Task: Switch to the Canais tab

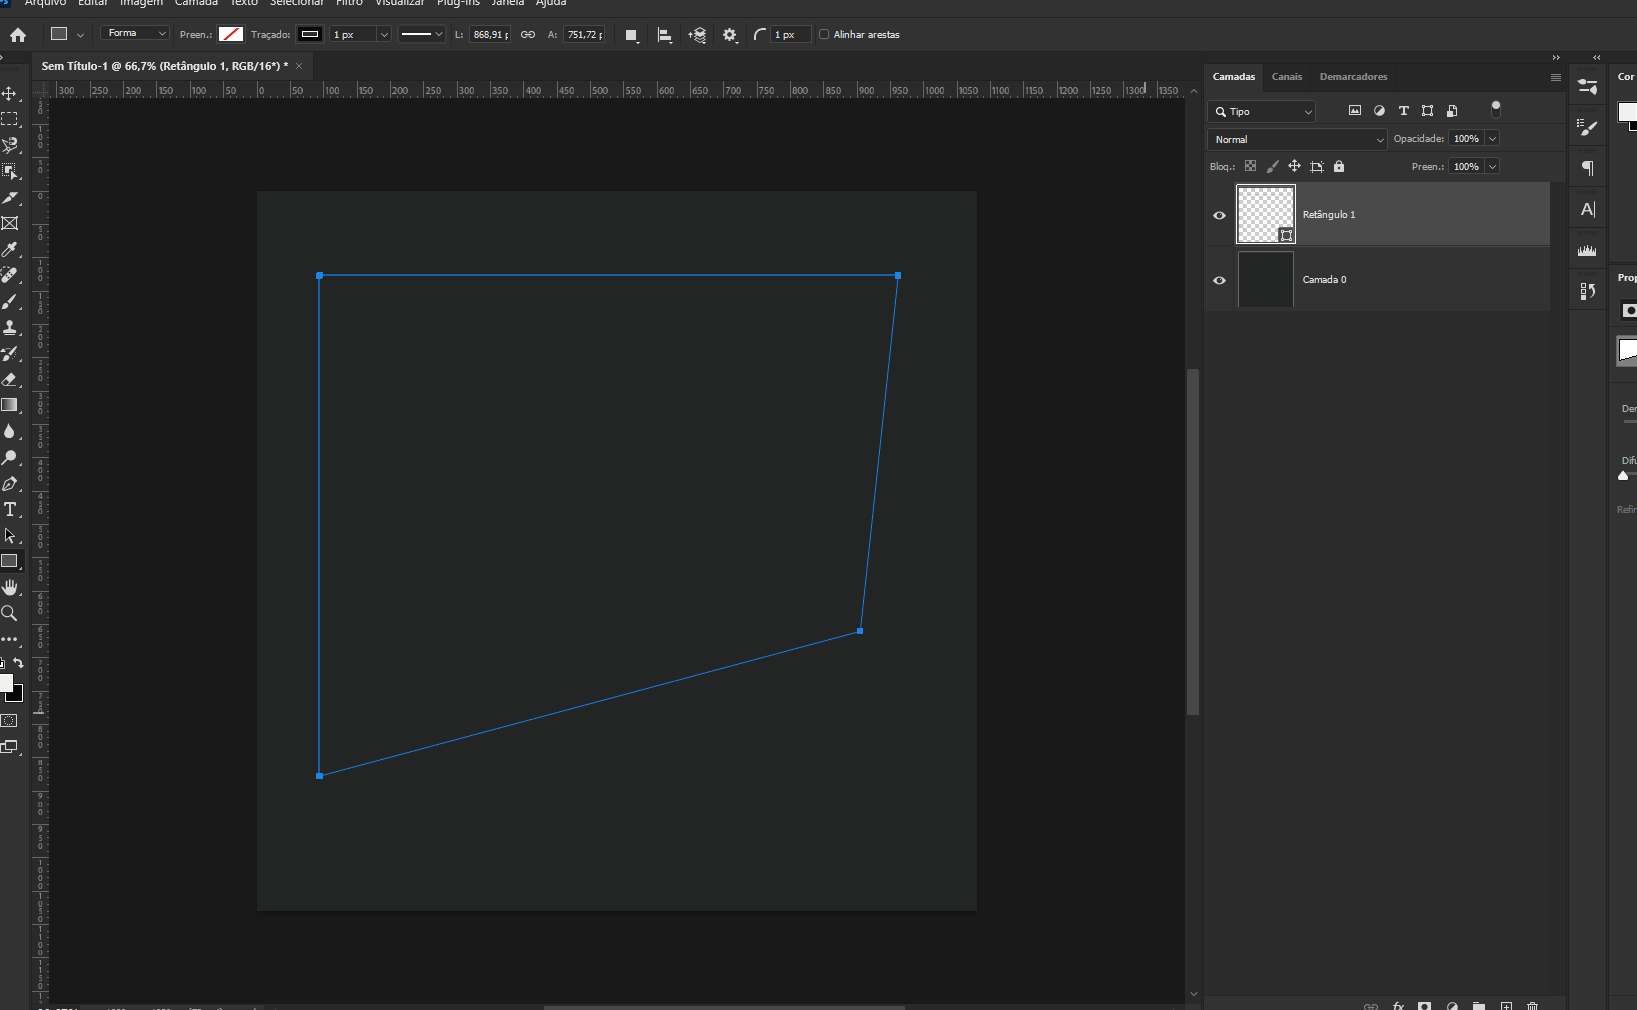Action: (1287, 77)
